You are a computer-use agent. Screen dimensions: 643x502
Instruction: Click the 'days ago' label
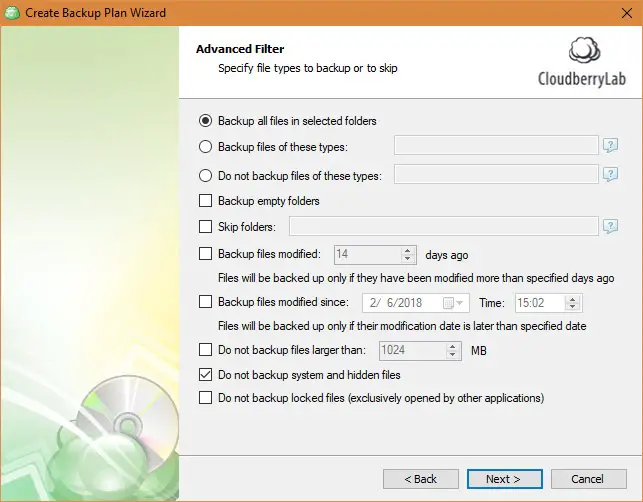[x=447, y=255]
